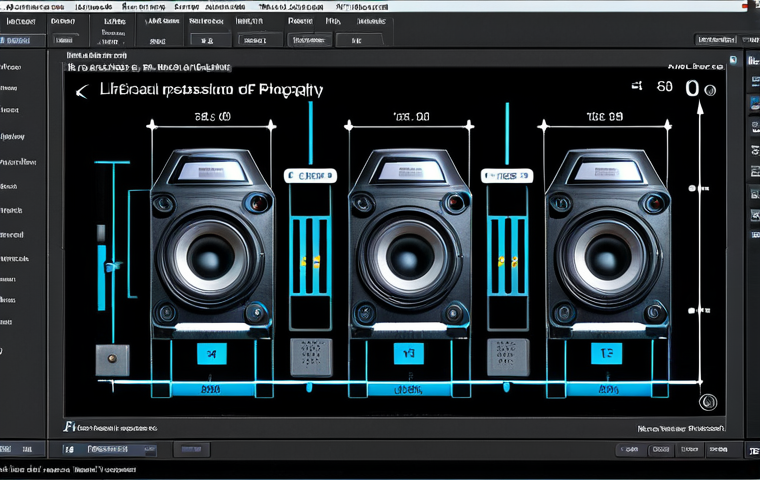Click the thick cyan vertical level bar left of the speakers

101,277
